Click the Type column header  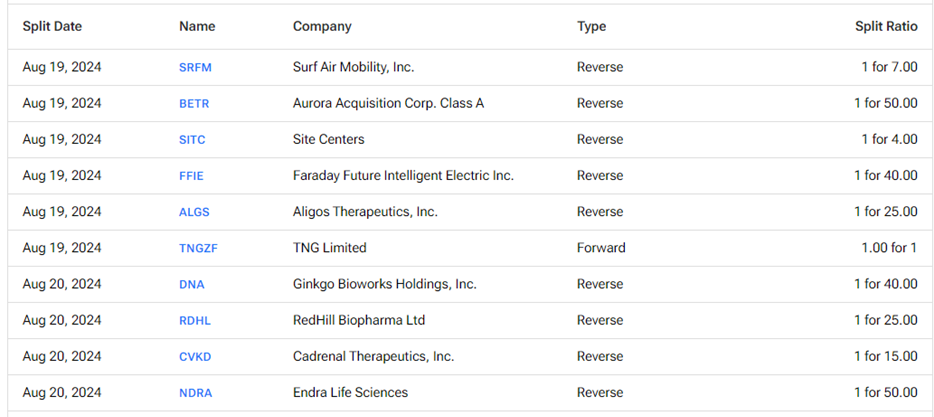click(591, 27)
